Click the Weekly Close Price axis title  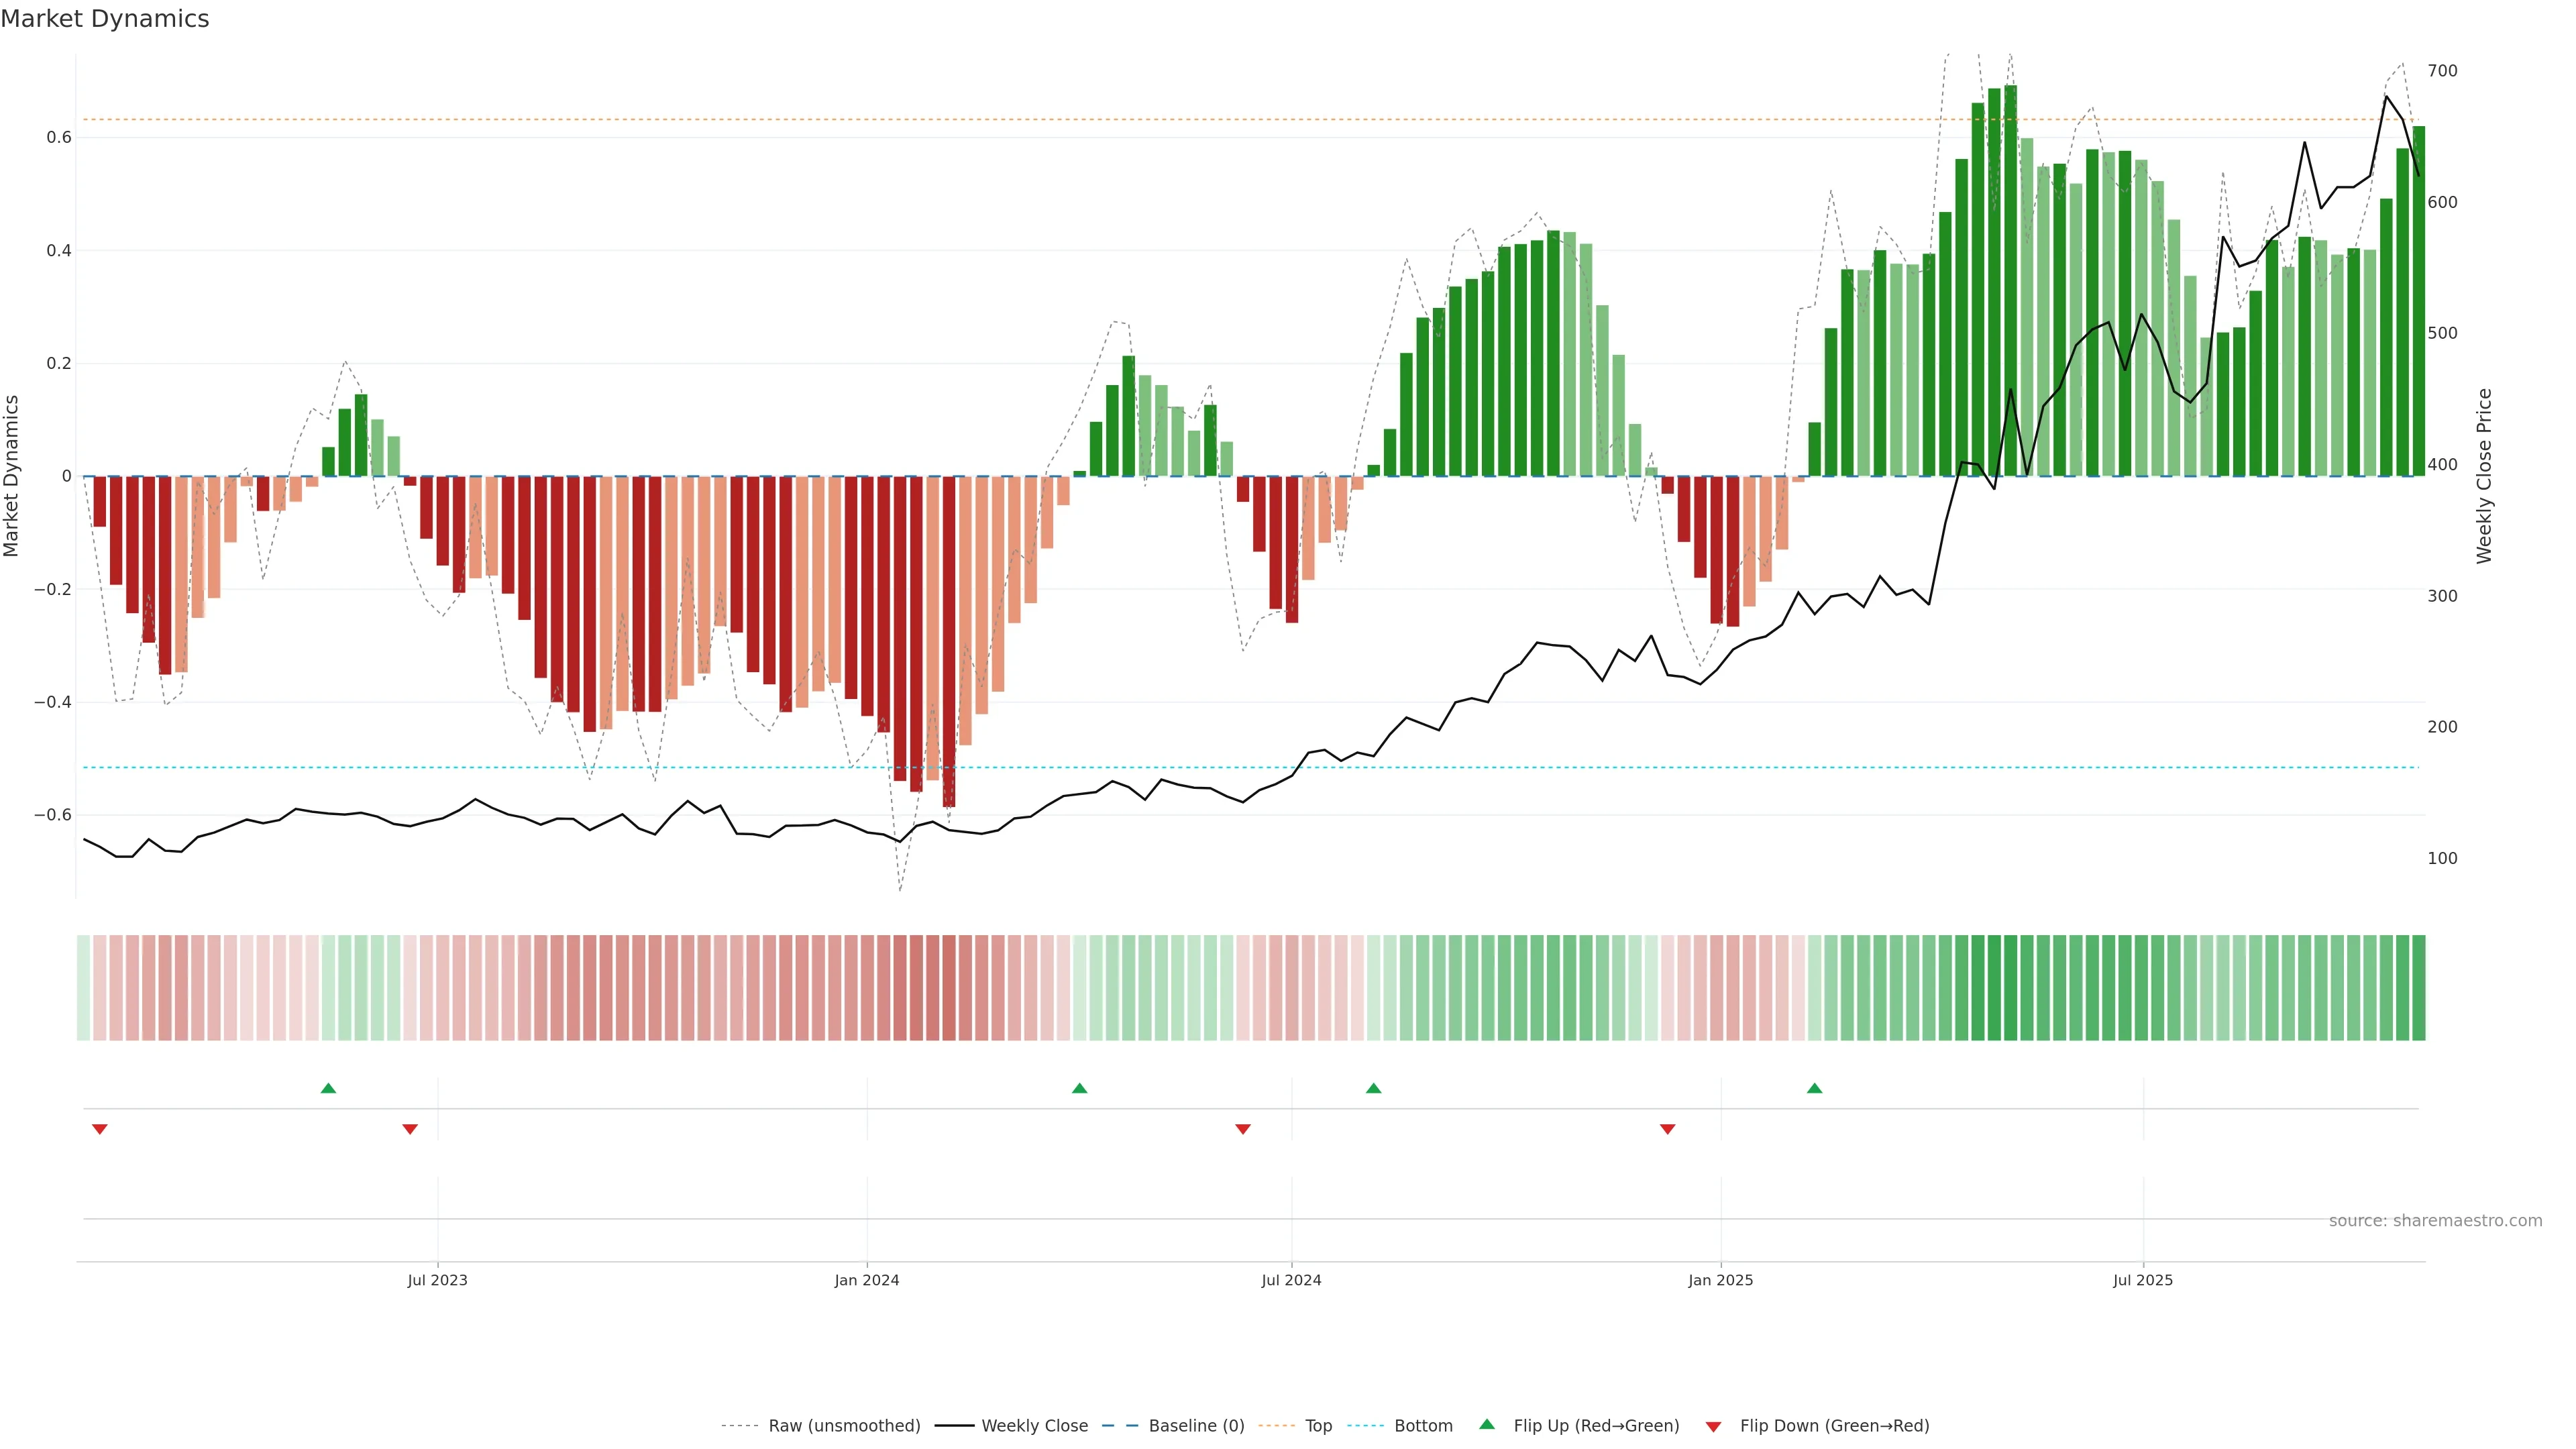(2484, 476)
